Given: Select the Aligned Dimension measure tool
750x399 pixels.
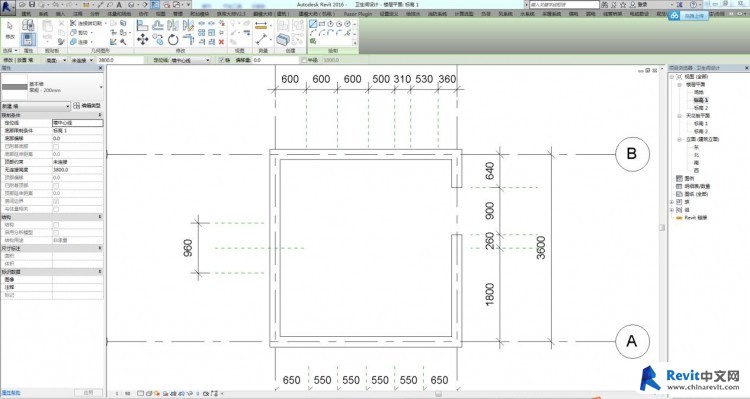Looking at the screenshot, I should (261, 26).
